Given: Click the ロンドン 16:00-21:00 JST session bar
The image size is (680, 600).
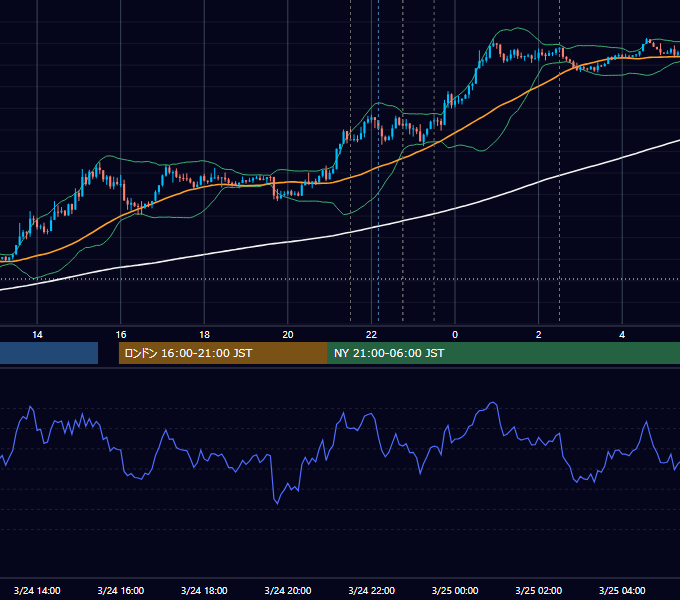Looking at the screenshot, I should click(223, 353).
